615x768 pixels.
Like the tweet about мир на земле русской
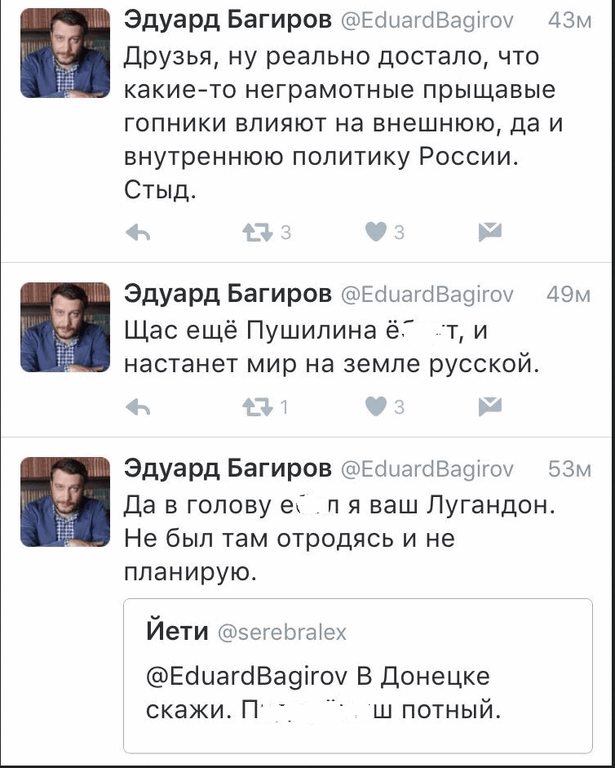[376, 407]
